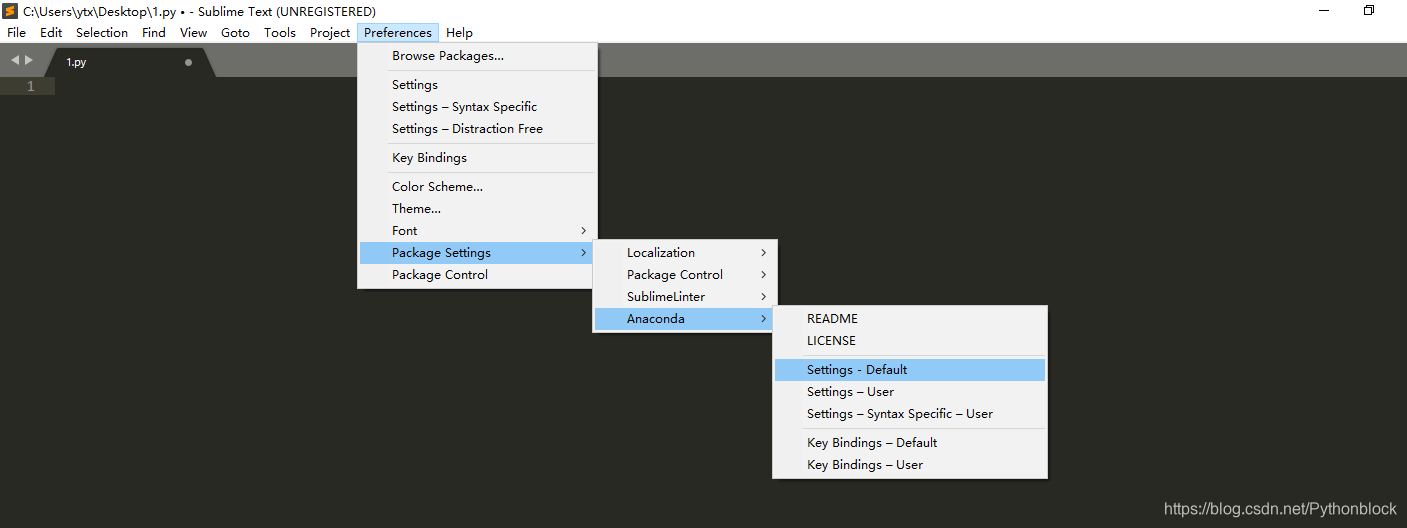Select the Anaconda package submenu
Viewport: 1407px width, 528px height.
(685, 319)
